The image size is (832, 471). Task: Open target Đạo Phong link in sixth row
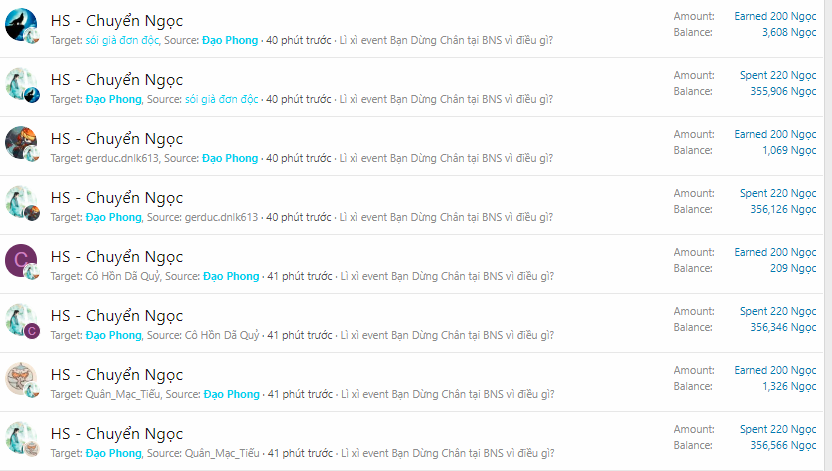(114, 335)
